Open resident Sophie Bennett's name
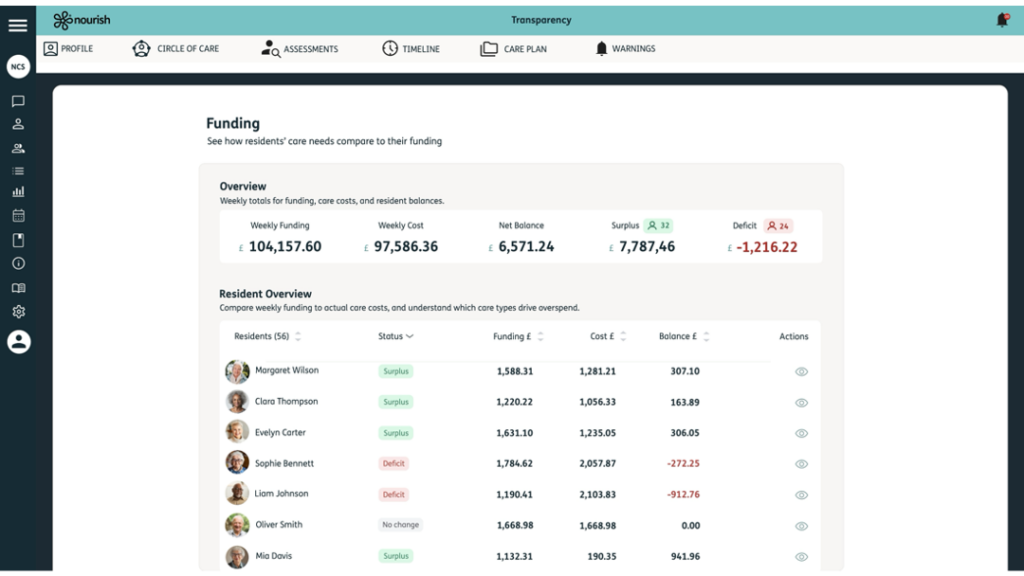This screenshot has width=1024, height=576. click(284, 463)
